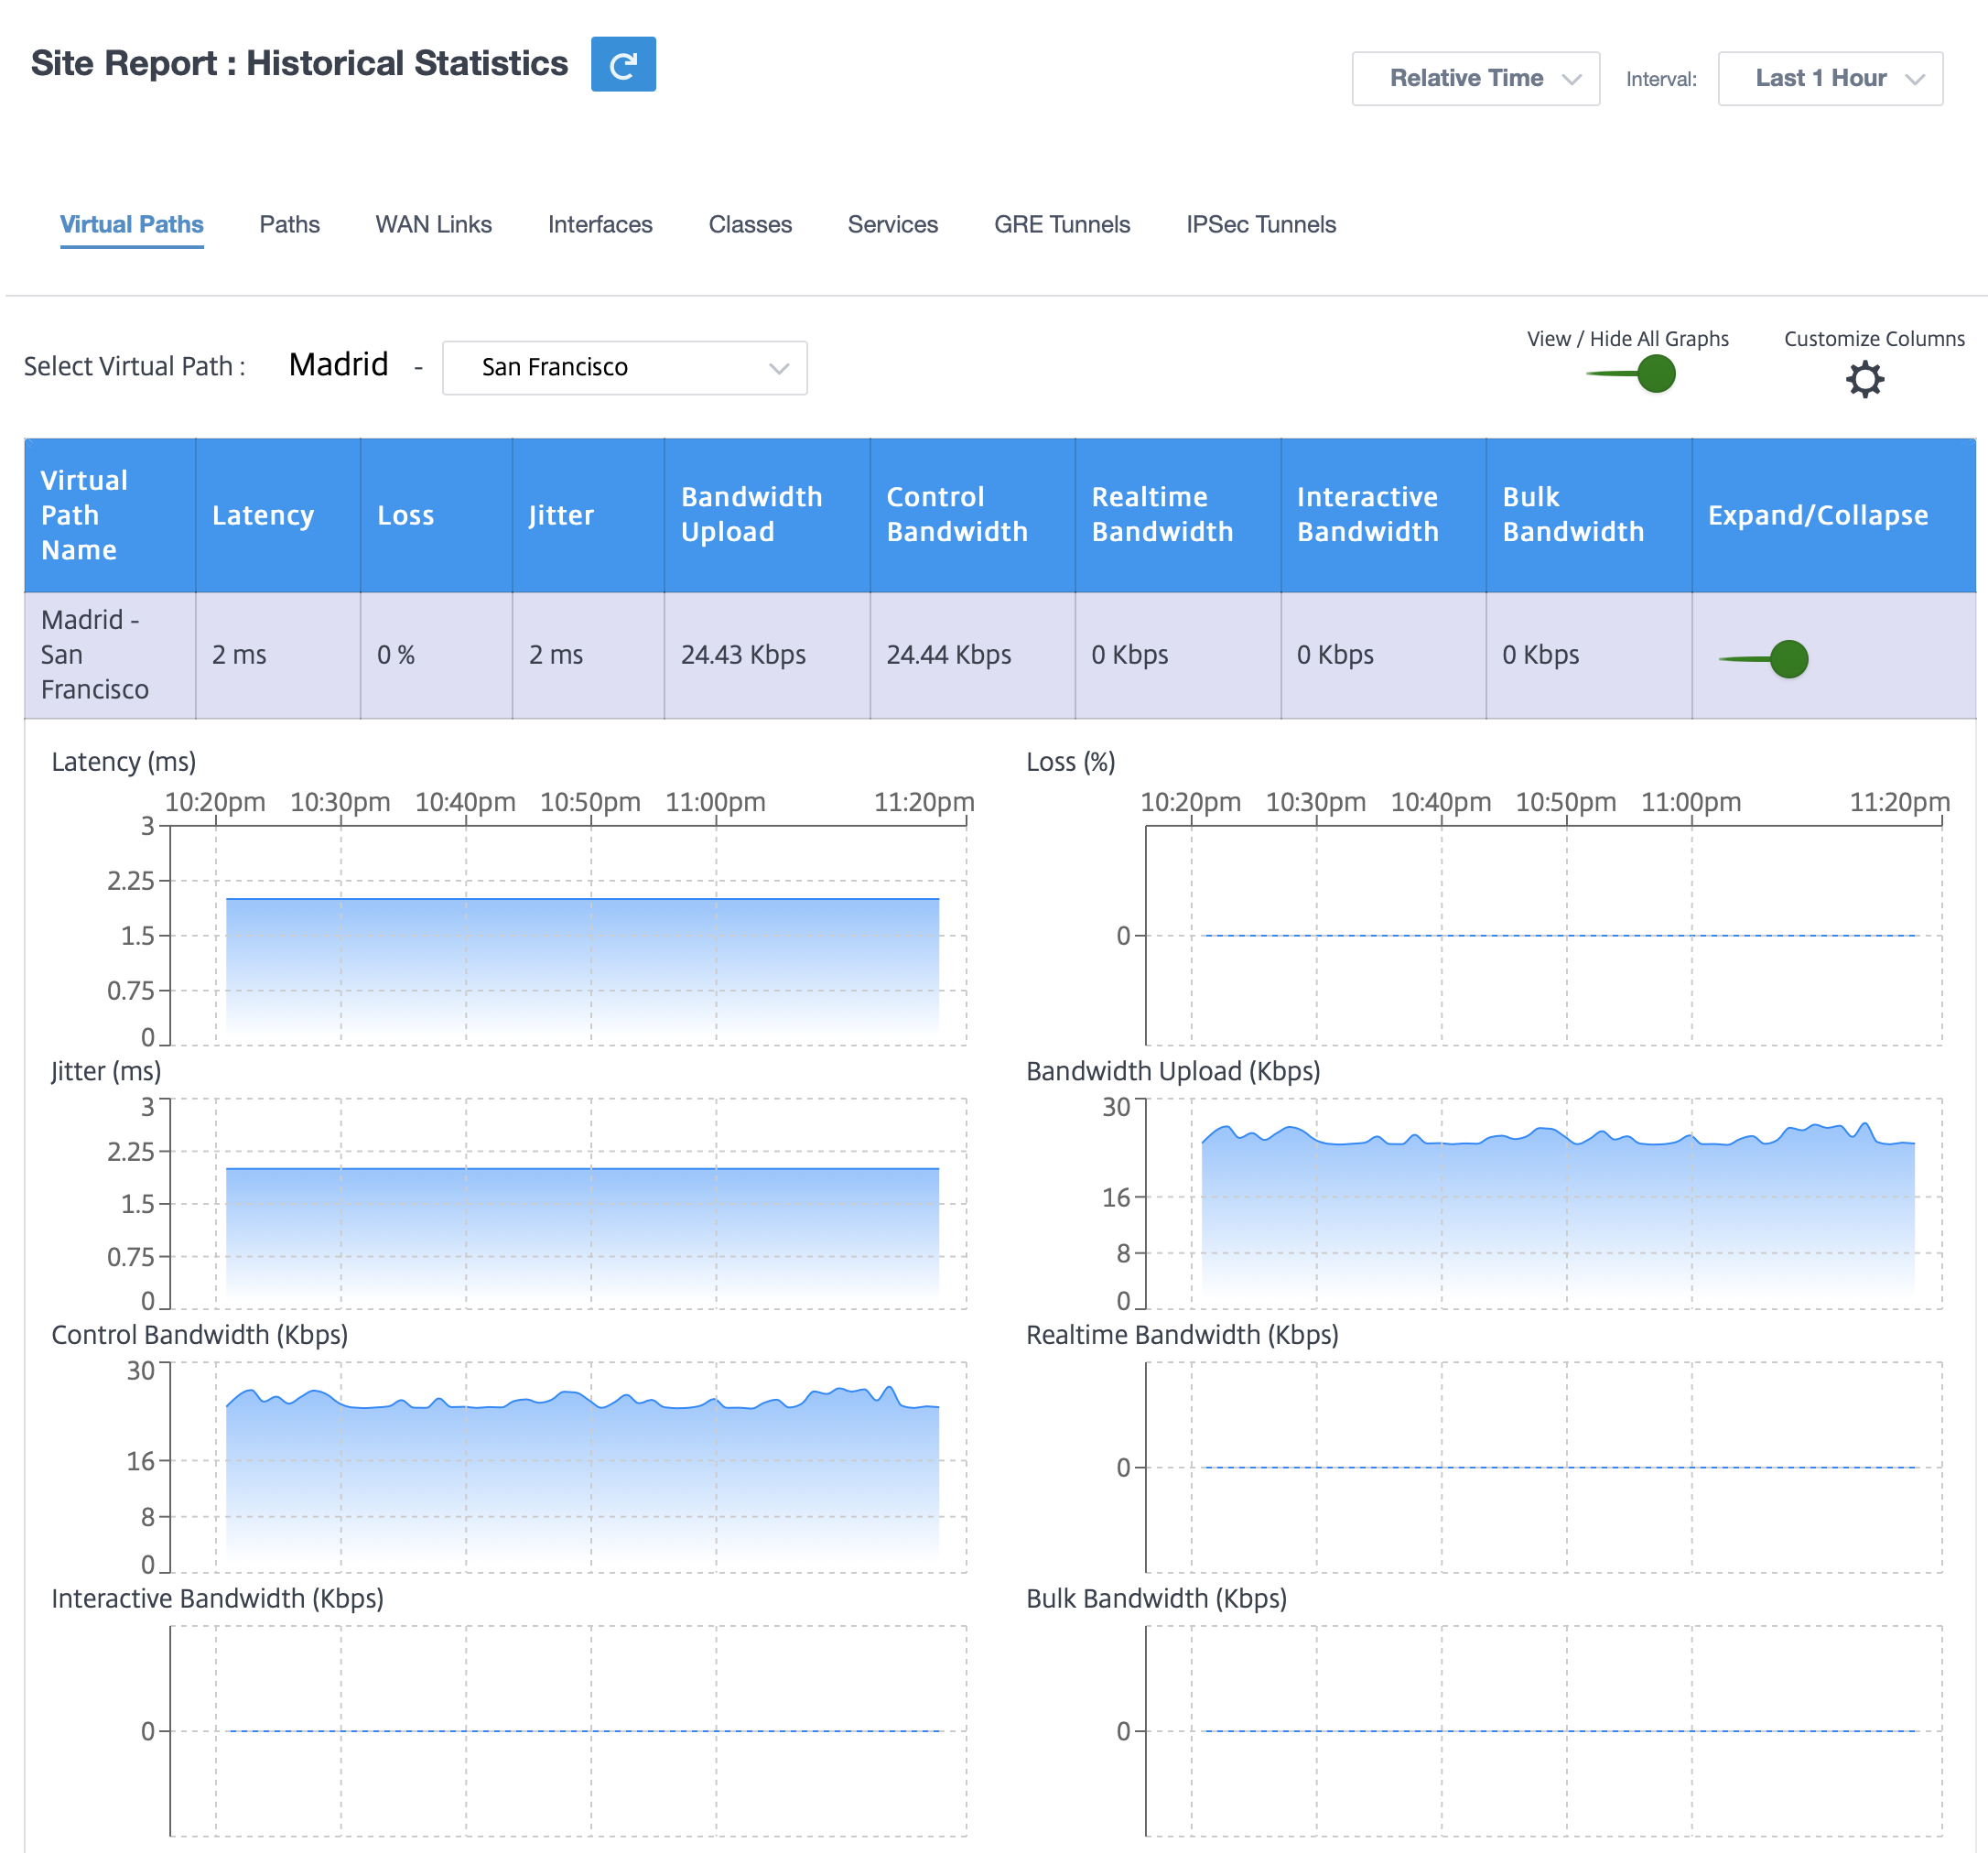Open the Relative Time dropdown
The image size is (1988, 1853).
1475,78
